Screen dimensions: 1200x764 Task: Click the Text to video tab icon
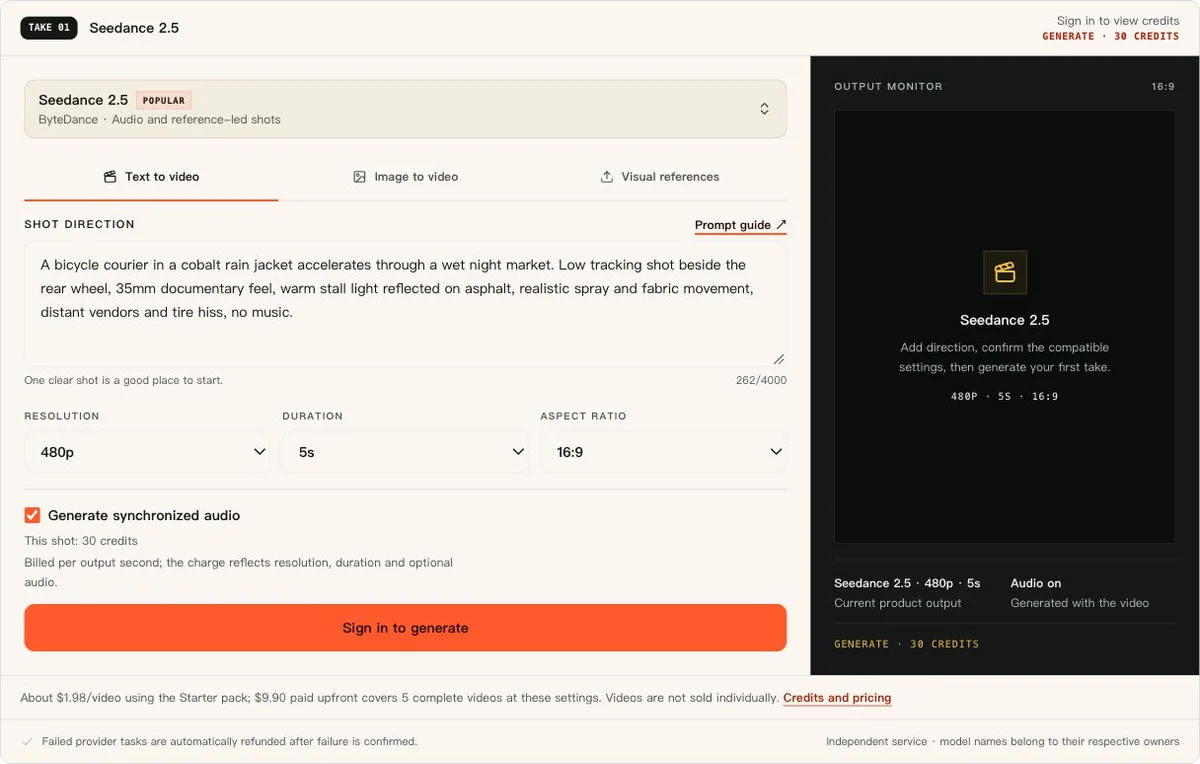110,177
